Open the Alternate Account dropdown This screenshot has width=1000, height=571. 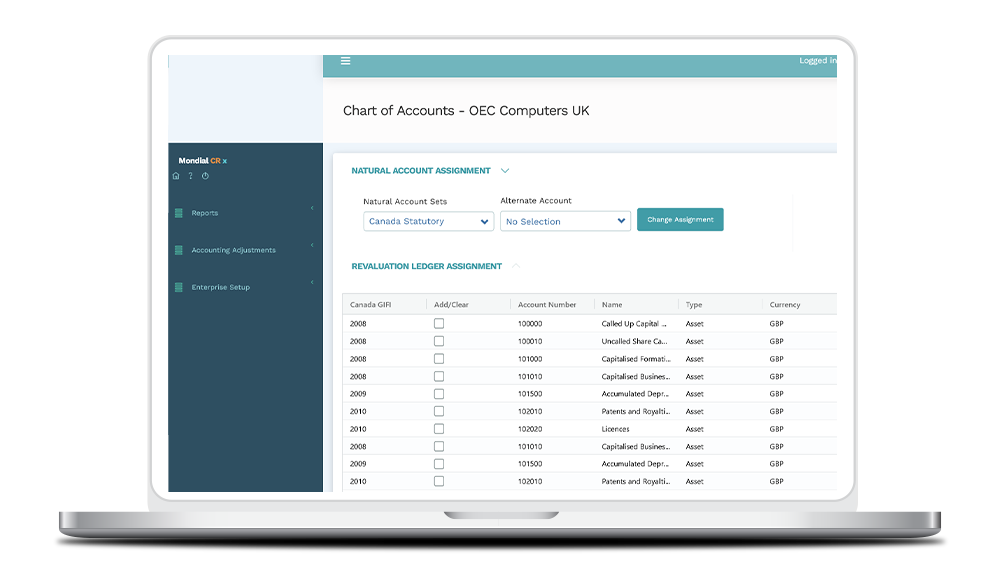(x=565, y=221)
